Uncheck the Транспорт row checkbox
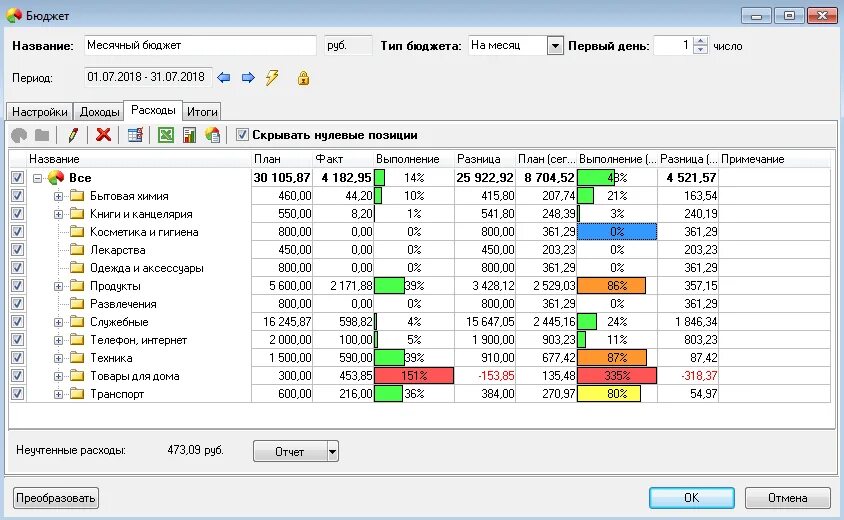This screenshot has height=520, width=844. click(17, 393)
